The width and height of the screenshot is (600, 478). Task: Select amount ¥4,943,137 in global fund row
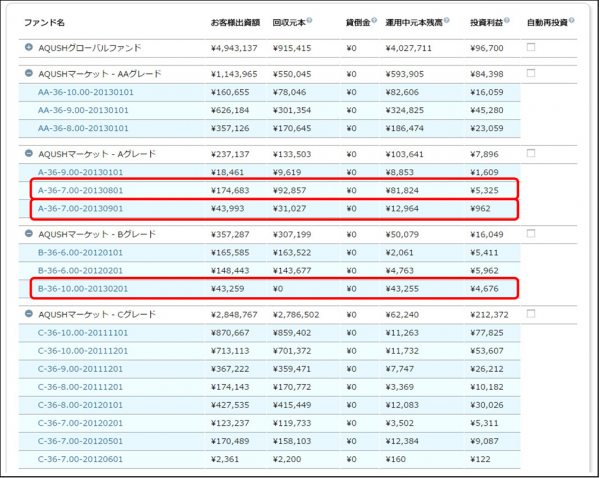click(x=234, y=48)
